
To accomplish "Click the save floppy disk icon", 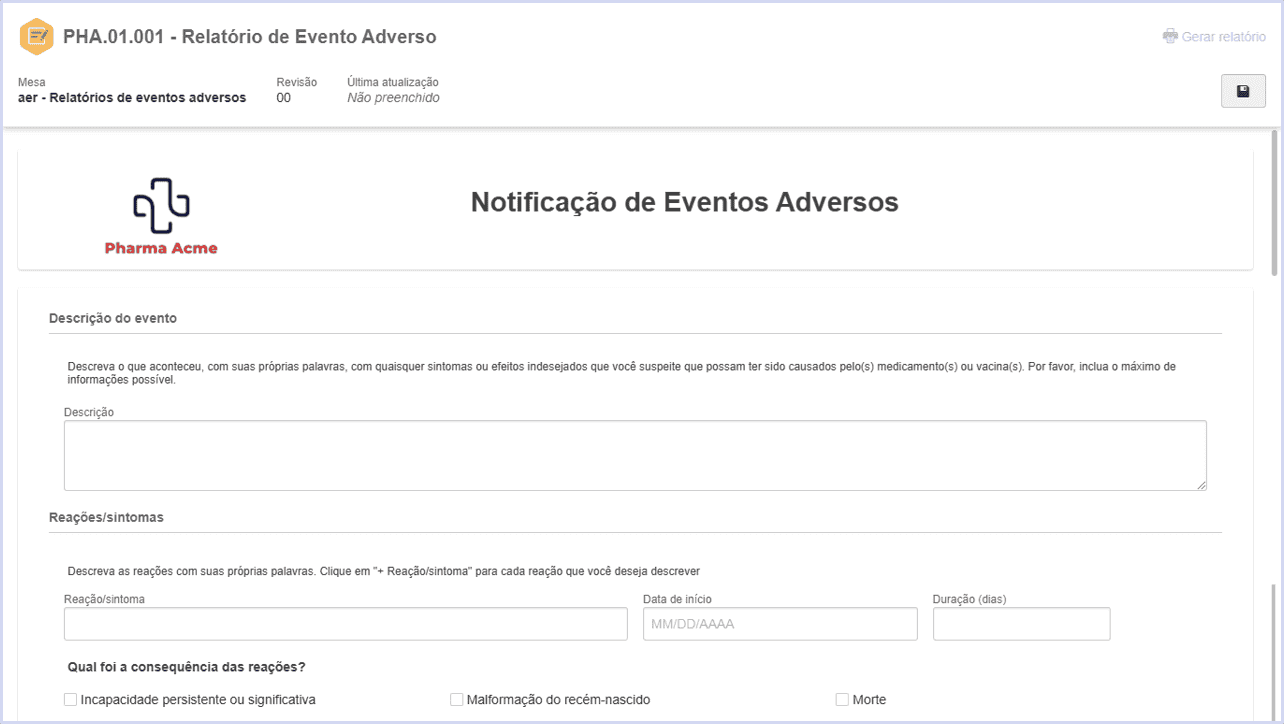I will pyautogui.click(x=1243, y=91).
